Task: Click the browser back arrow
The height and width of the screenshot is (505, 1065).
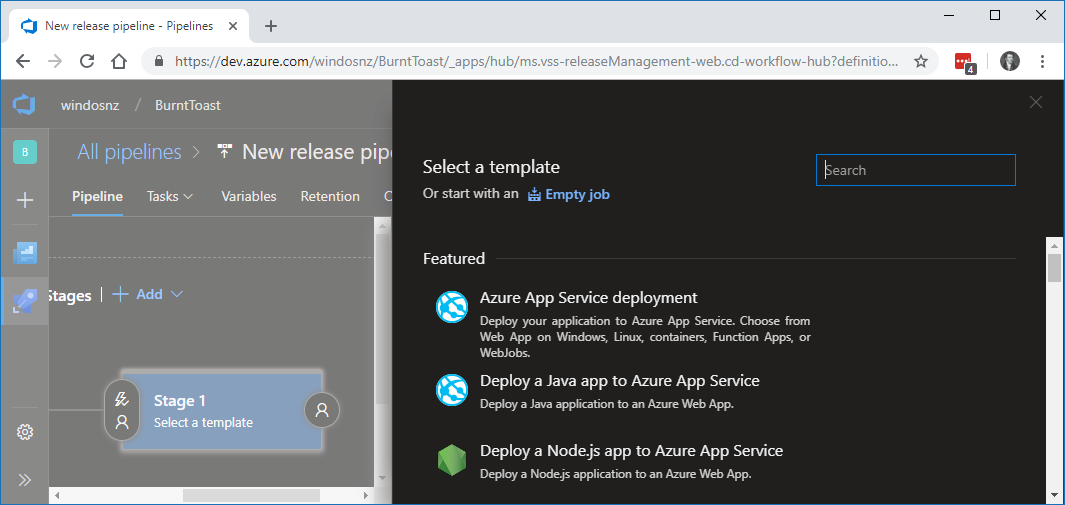Action: pos(23,61)
